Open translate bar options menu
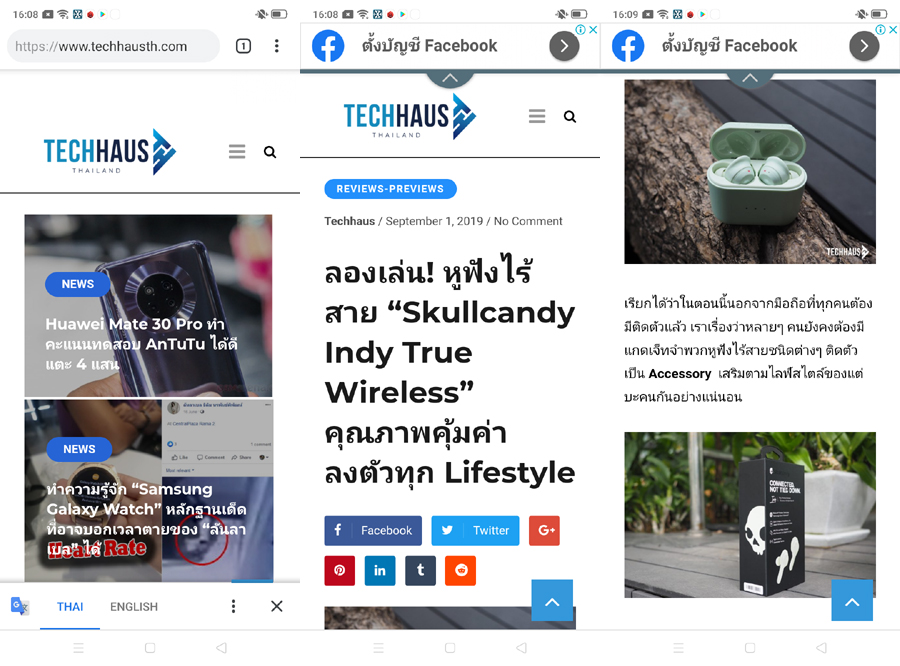Screen dimensions: 900x666 [233, 606]
